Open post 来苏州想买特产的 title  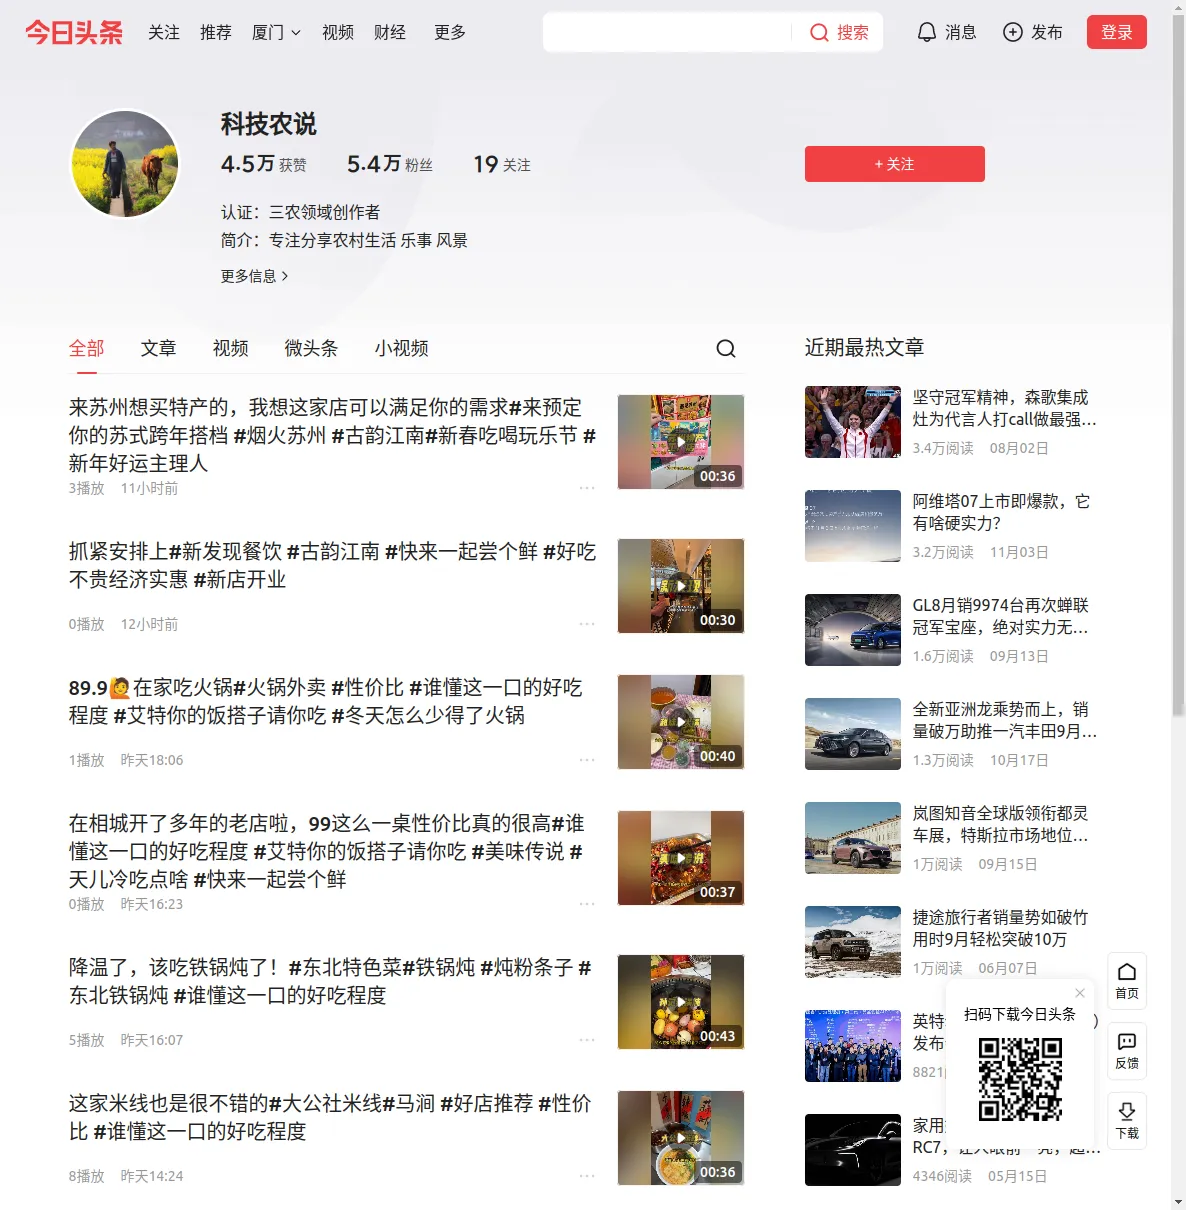pyautogui.click(x=333, y=435)
